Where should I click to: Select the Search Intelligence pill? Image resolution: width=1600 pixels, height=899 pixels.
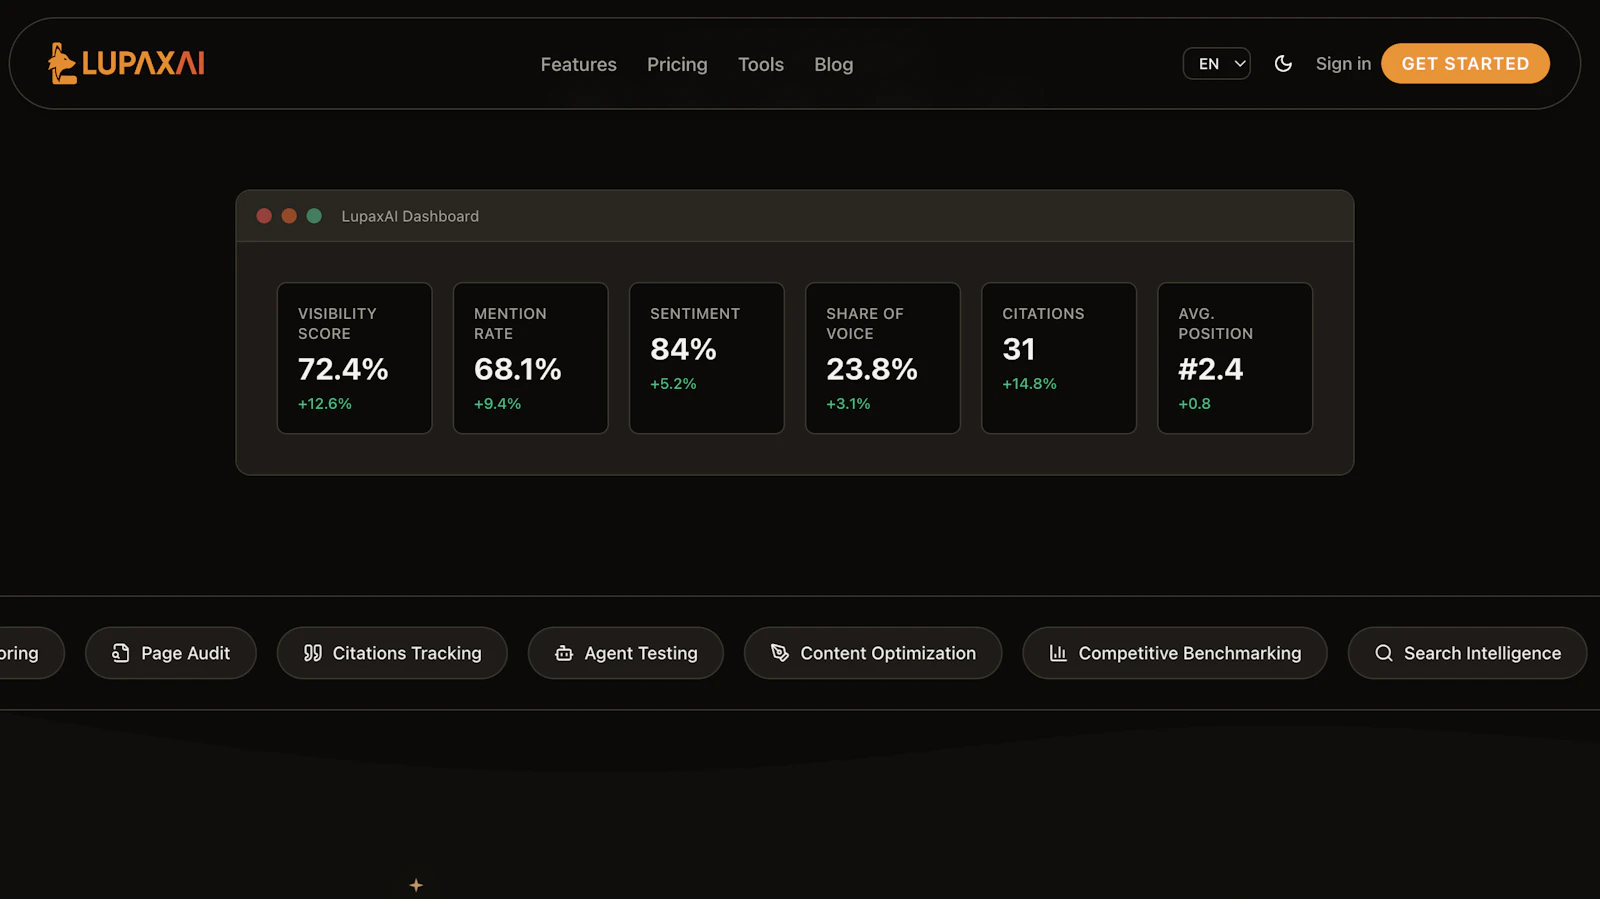[1467, 653]
